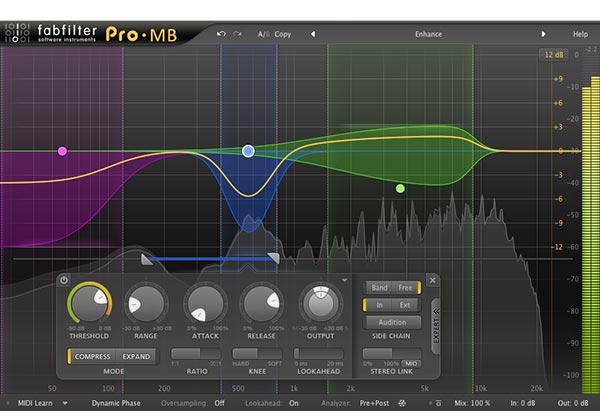
Task: Toggle the A/B state button
Action: (x=263, y=34)
